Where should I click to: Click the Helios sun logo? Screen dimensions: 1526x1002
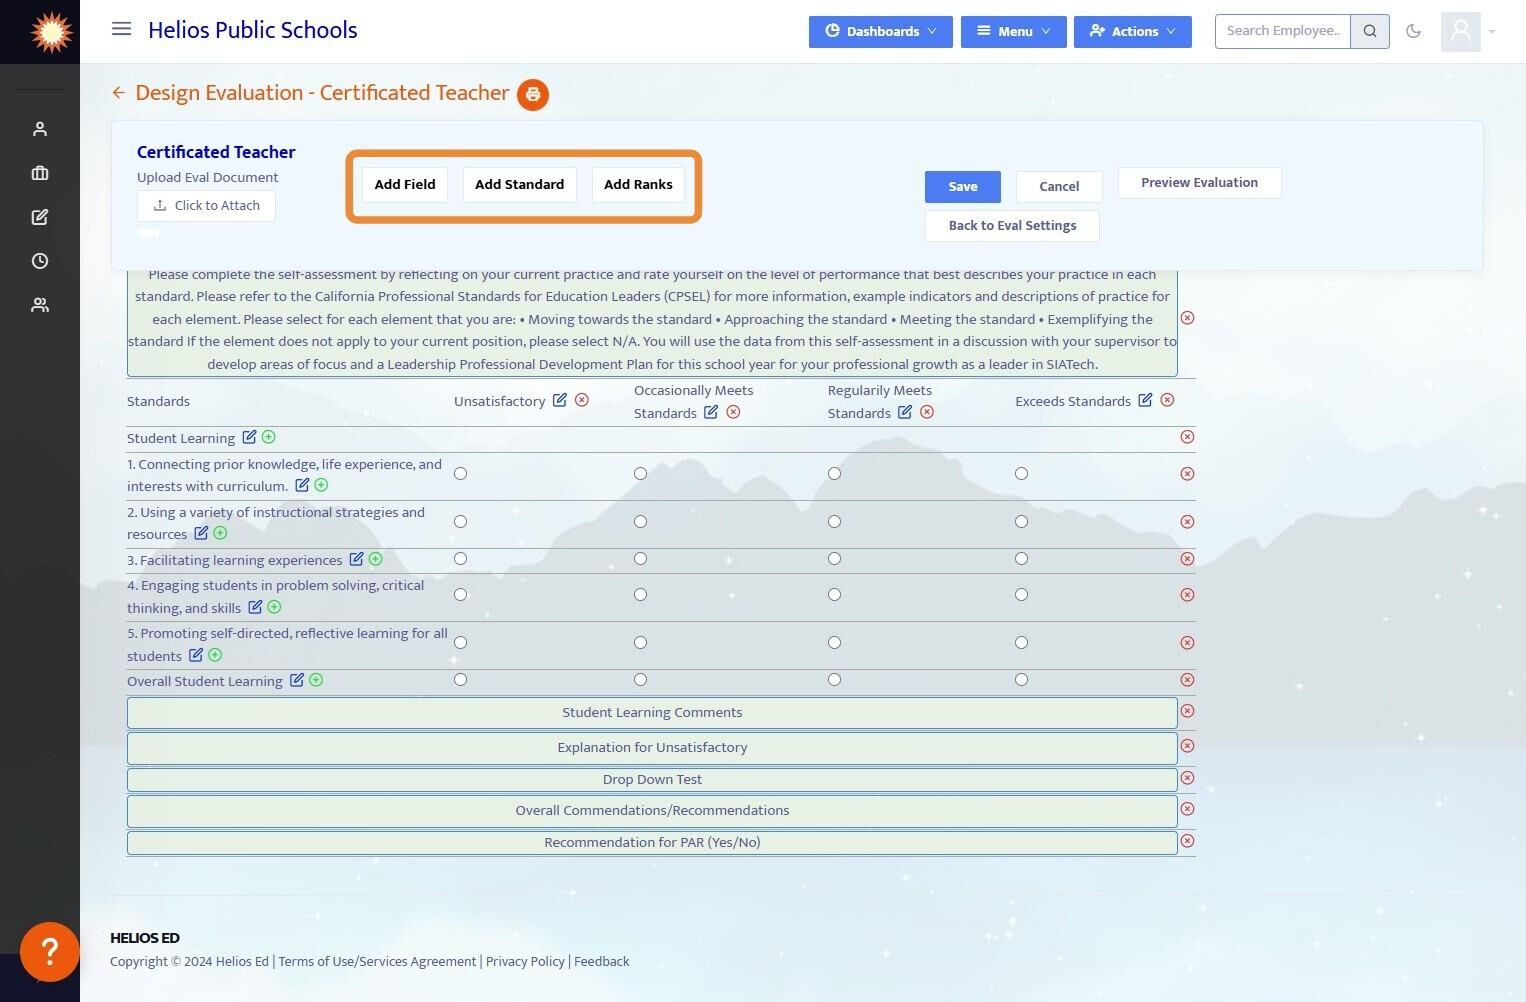[51, 32]
